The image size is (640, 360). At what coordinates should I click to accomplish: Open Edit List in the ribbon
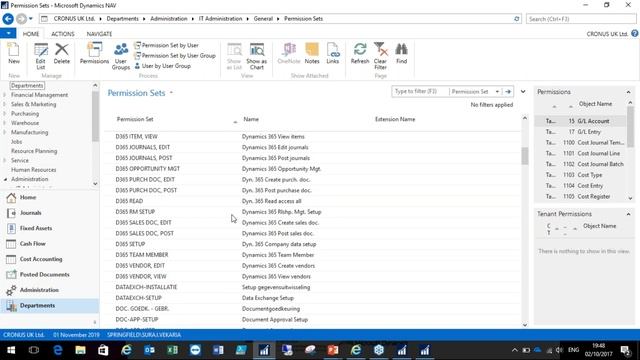pyautogui.click(x=40, y=56)
